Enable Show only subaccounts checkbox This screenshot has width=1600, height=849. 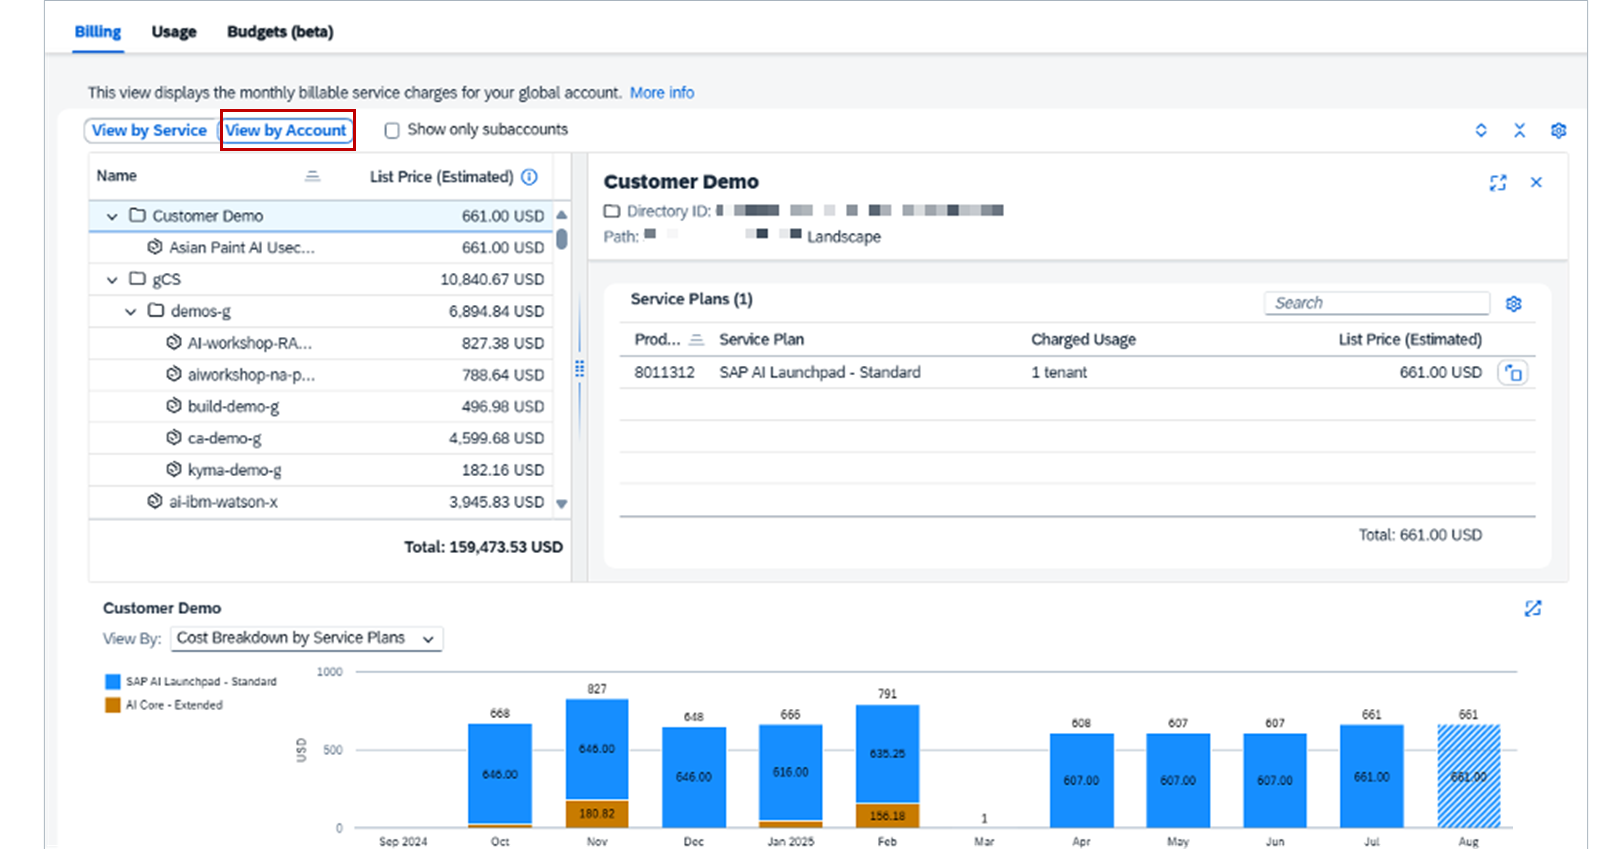point(392,130)
